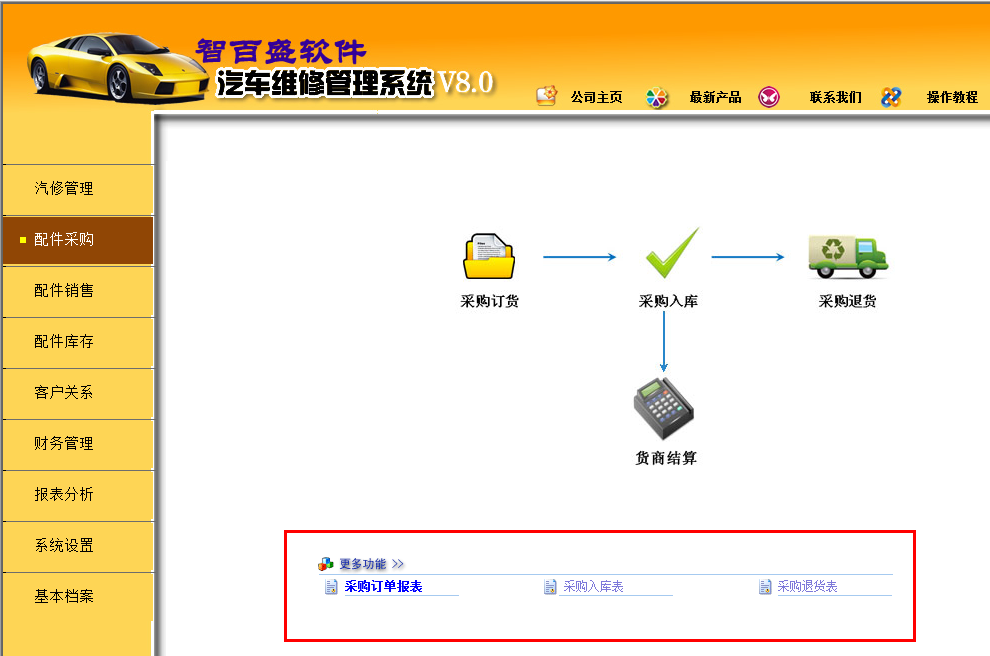Click the green checkmark 采购入库 icon
Image resolution: width=990 pixels, height=656 pixels.
(672, 253)
